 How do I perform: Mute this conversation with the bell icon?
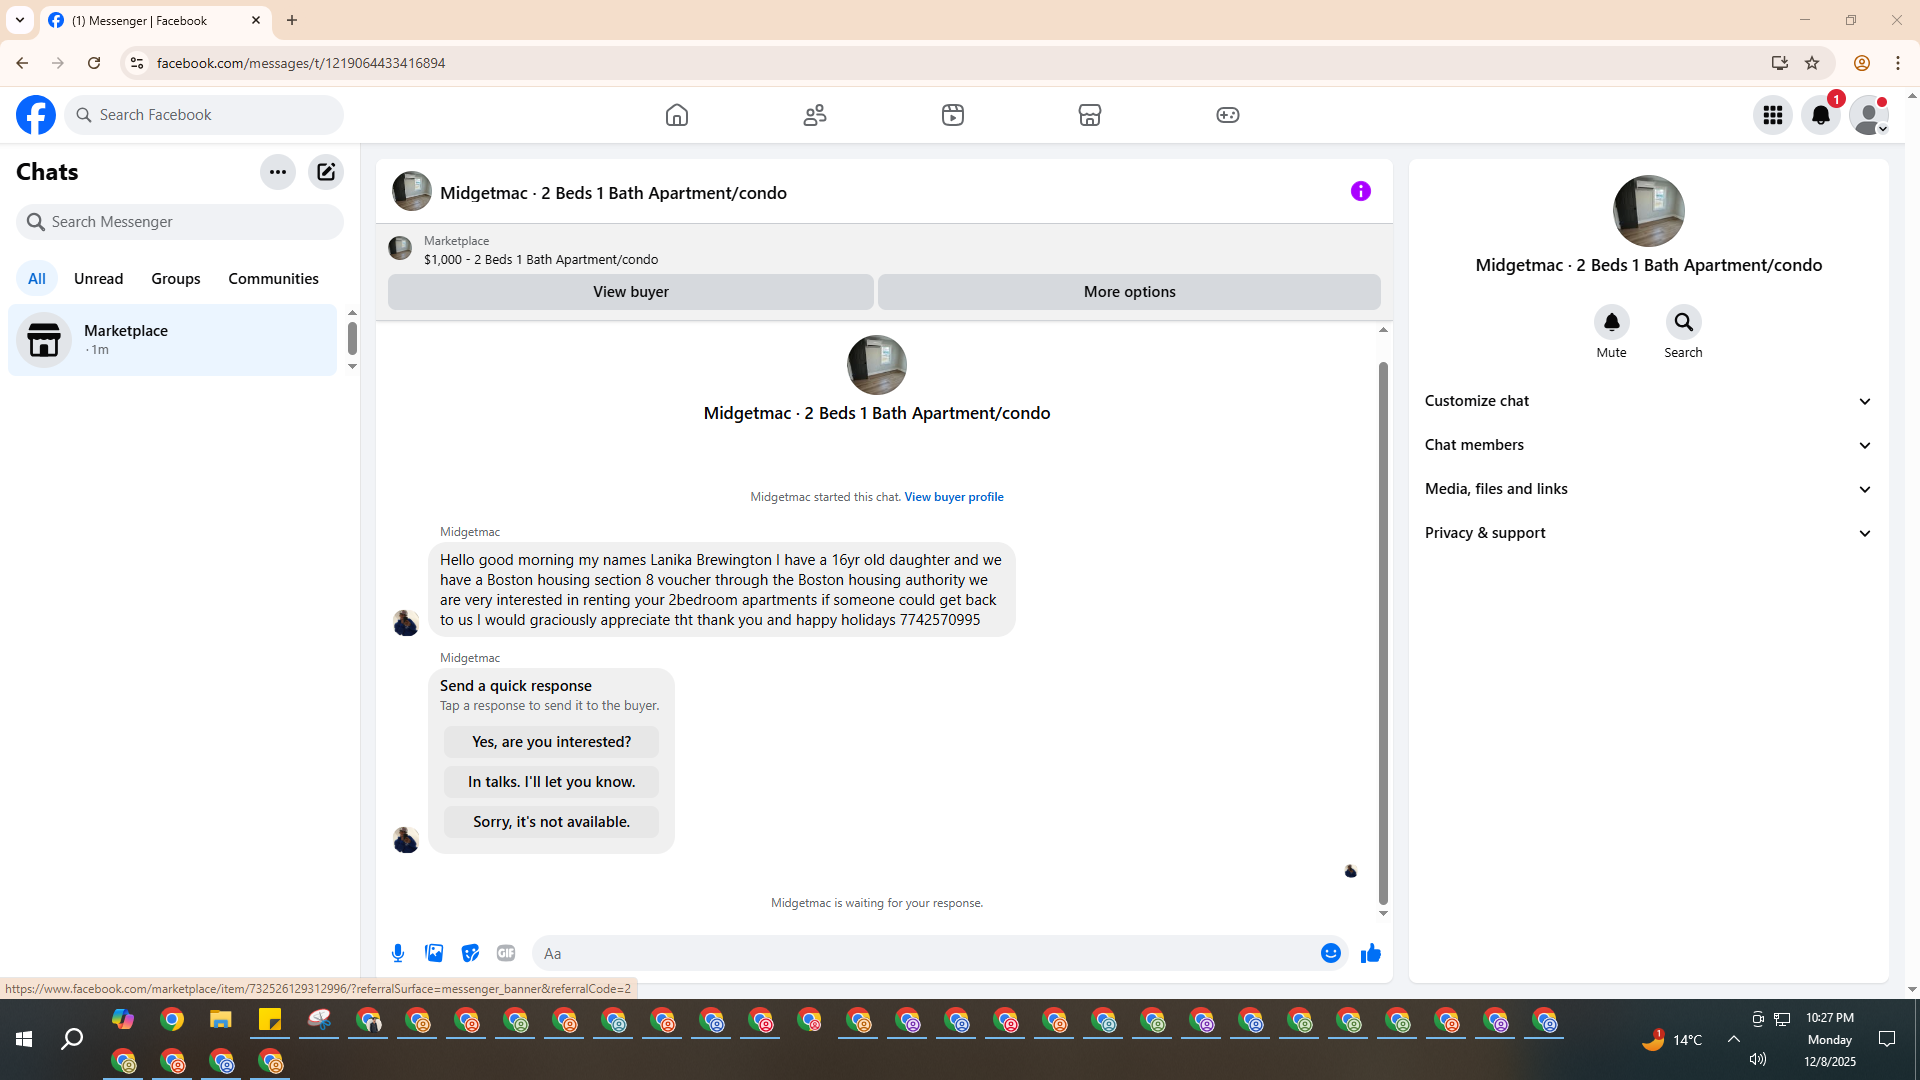click(x=1611, y=322)
